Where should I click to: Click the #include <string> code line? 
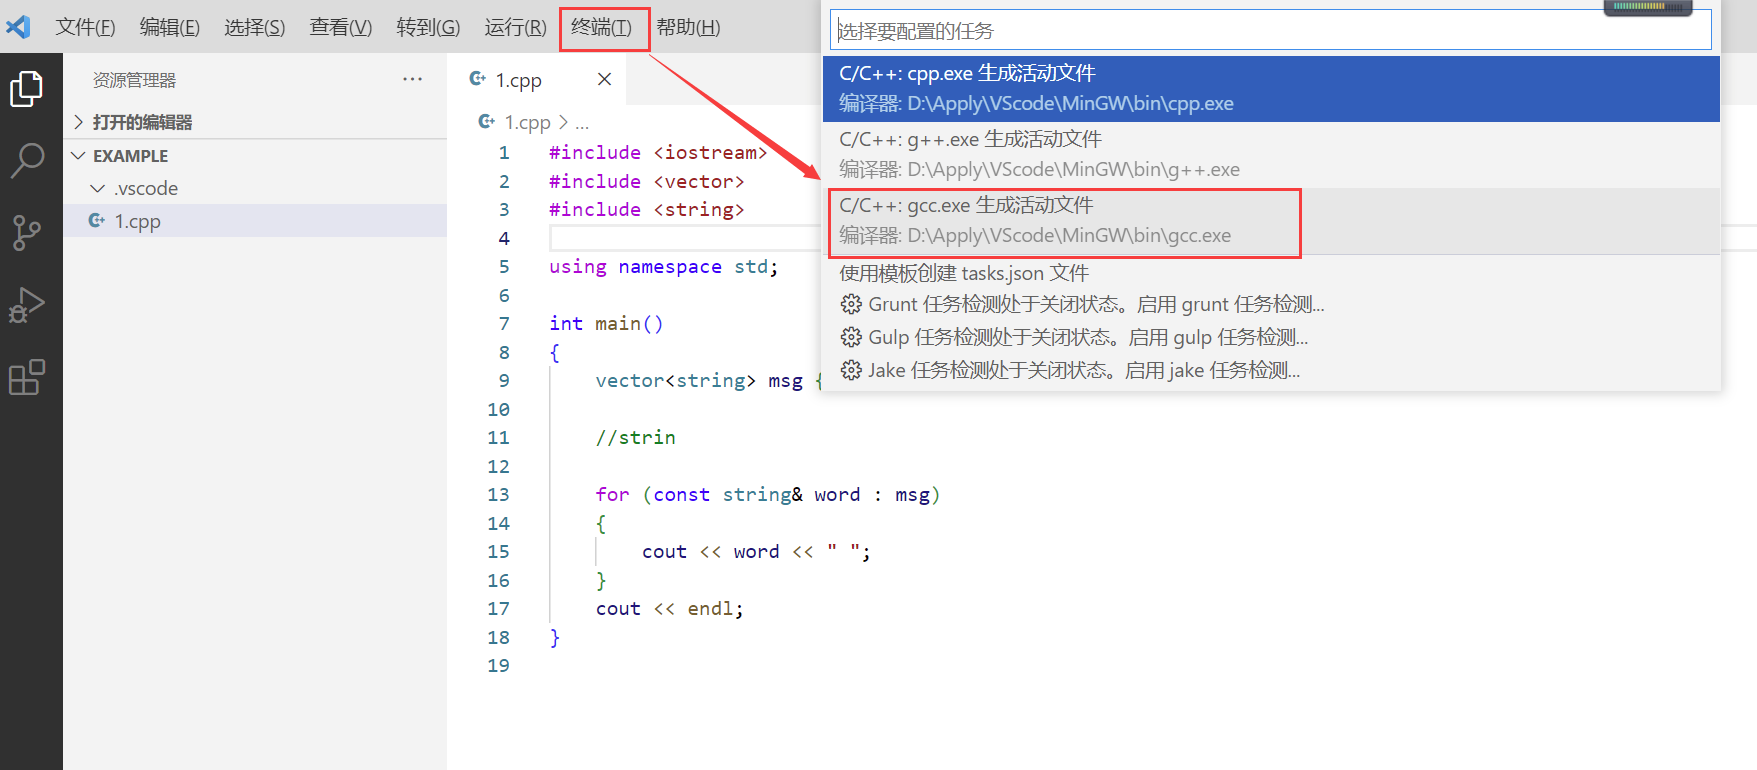pyautogui.click(x=646, y=209)
